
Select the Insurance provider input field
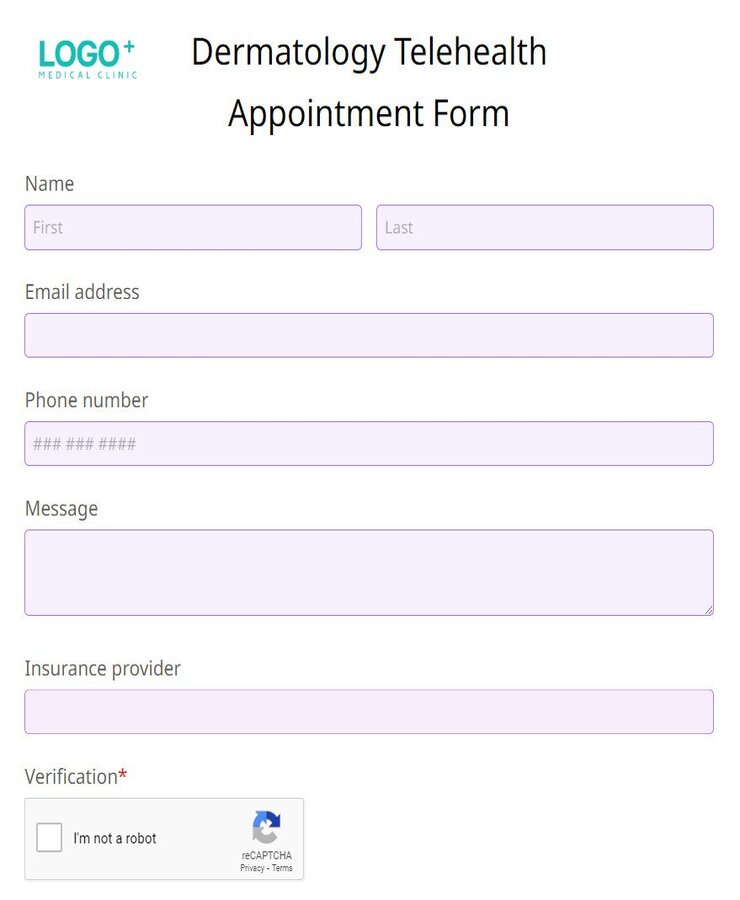pyautogui.click(x=369, y=711)
